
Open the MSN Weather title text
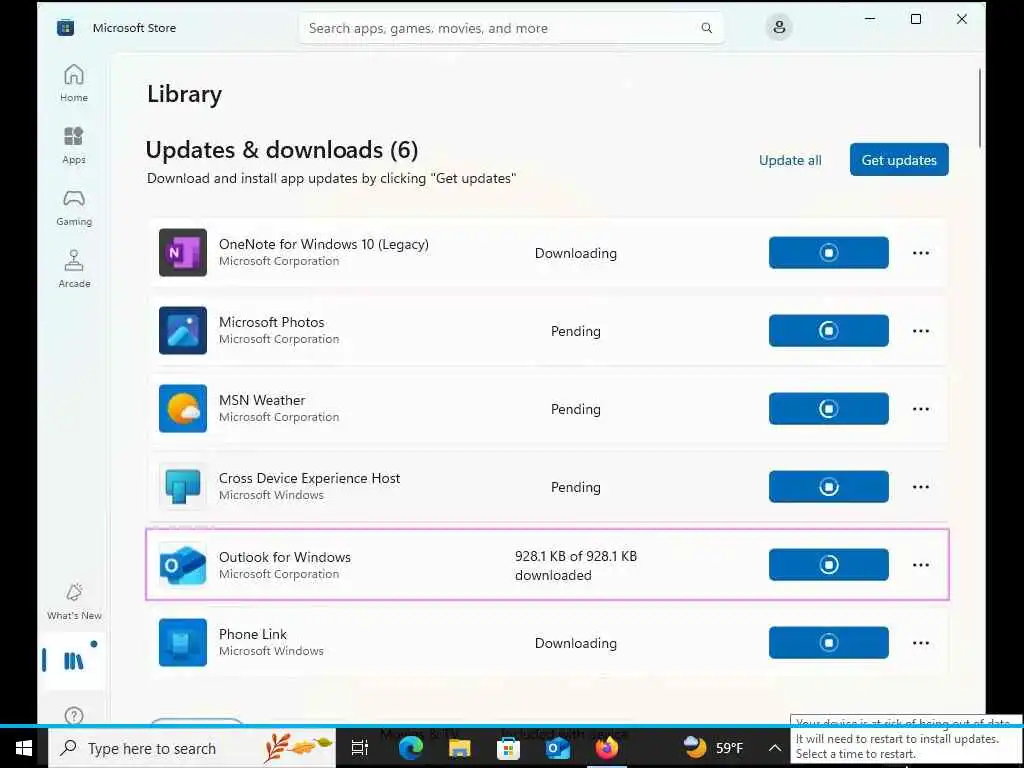tap(262, 400)
